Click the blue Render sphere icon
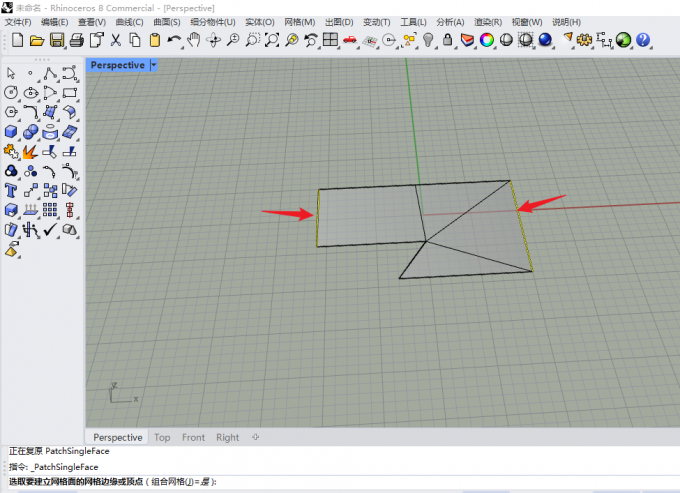The height and width of the screenshot is (493, 680). 545,40
